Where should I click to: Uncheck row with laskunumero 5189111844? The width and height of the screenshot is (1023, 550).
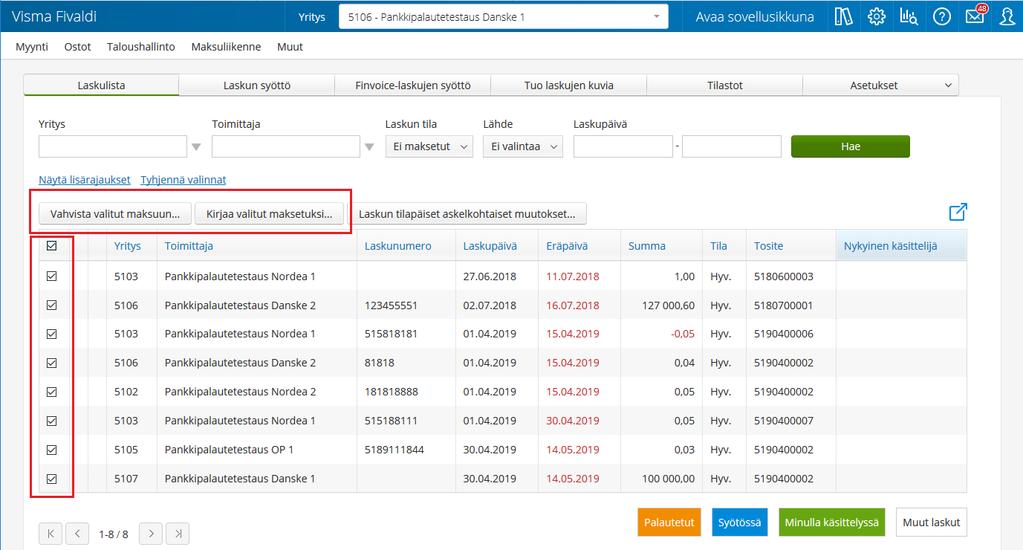click(x=52, y=450)
